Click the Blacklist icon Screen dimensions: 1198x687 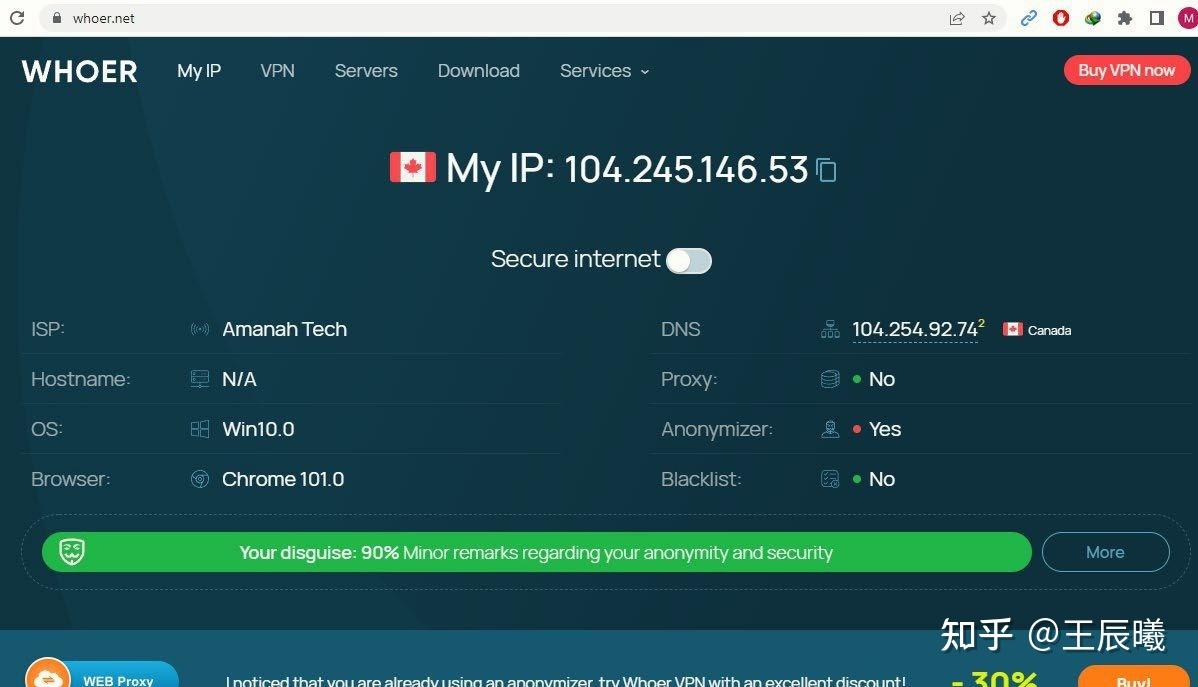830,479
